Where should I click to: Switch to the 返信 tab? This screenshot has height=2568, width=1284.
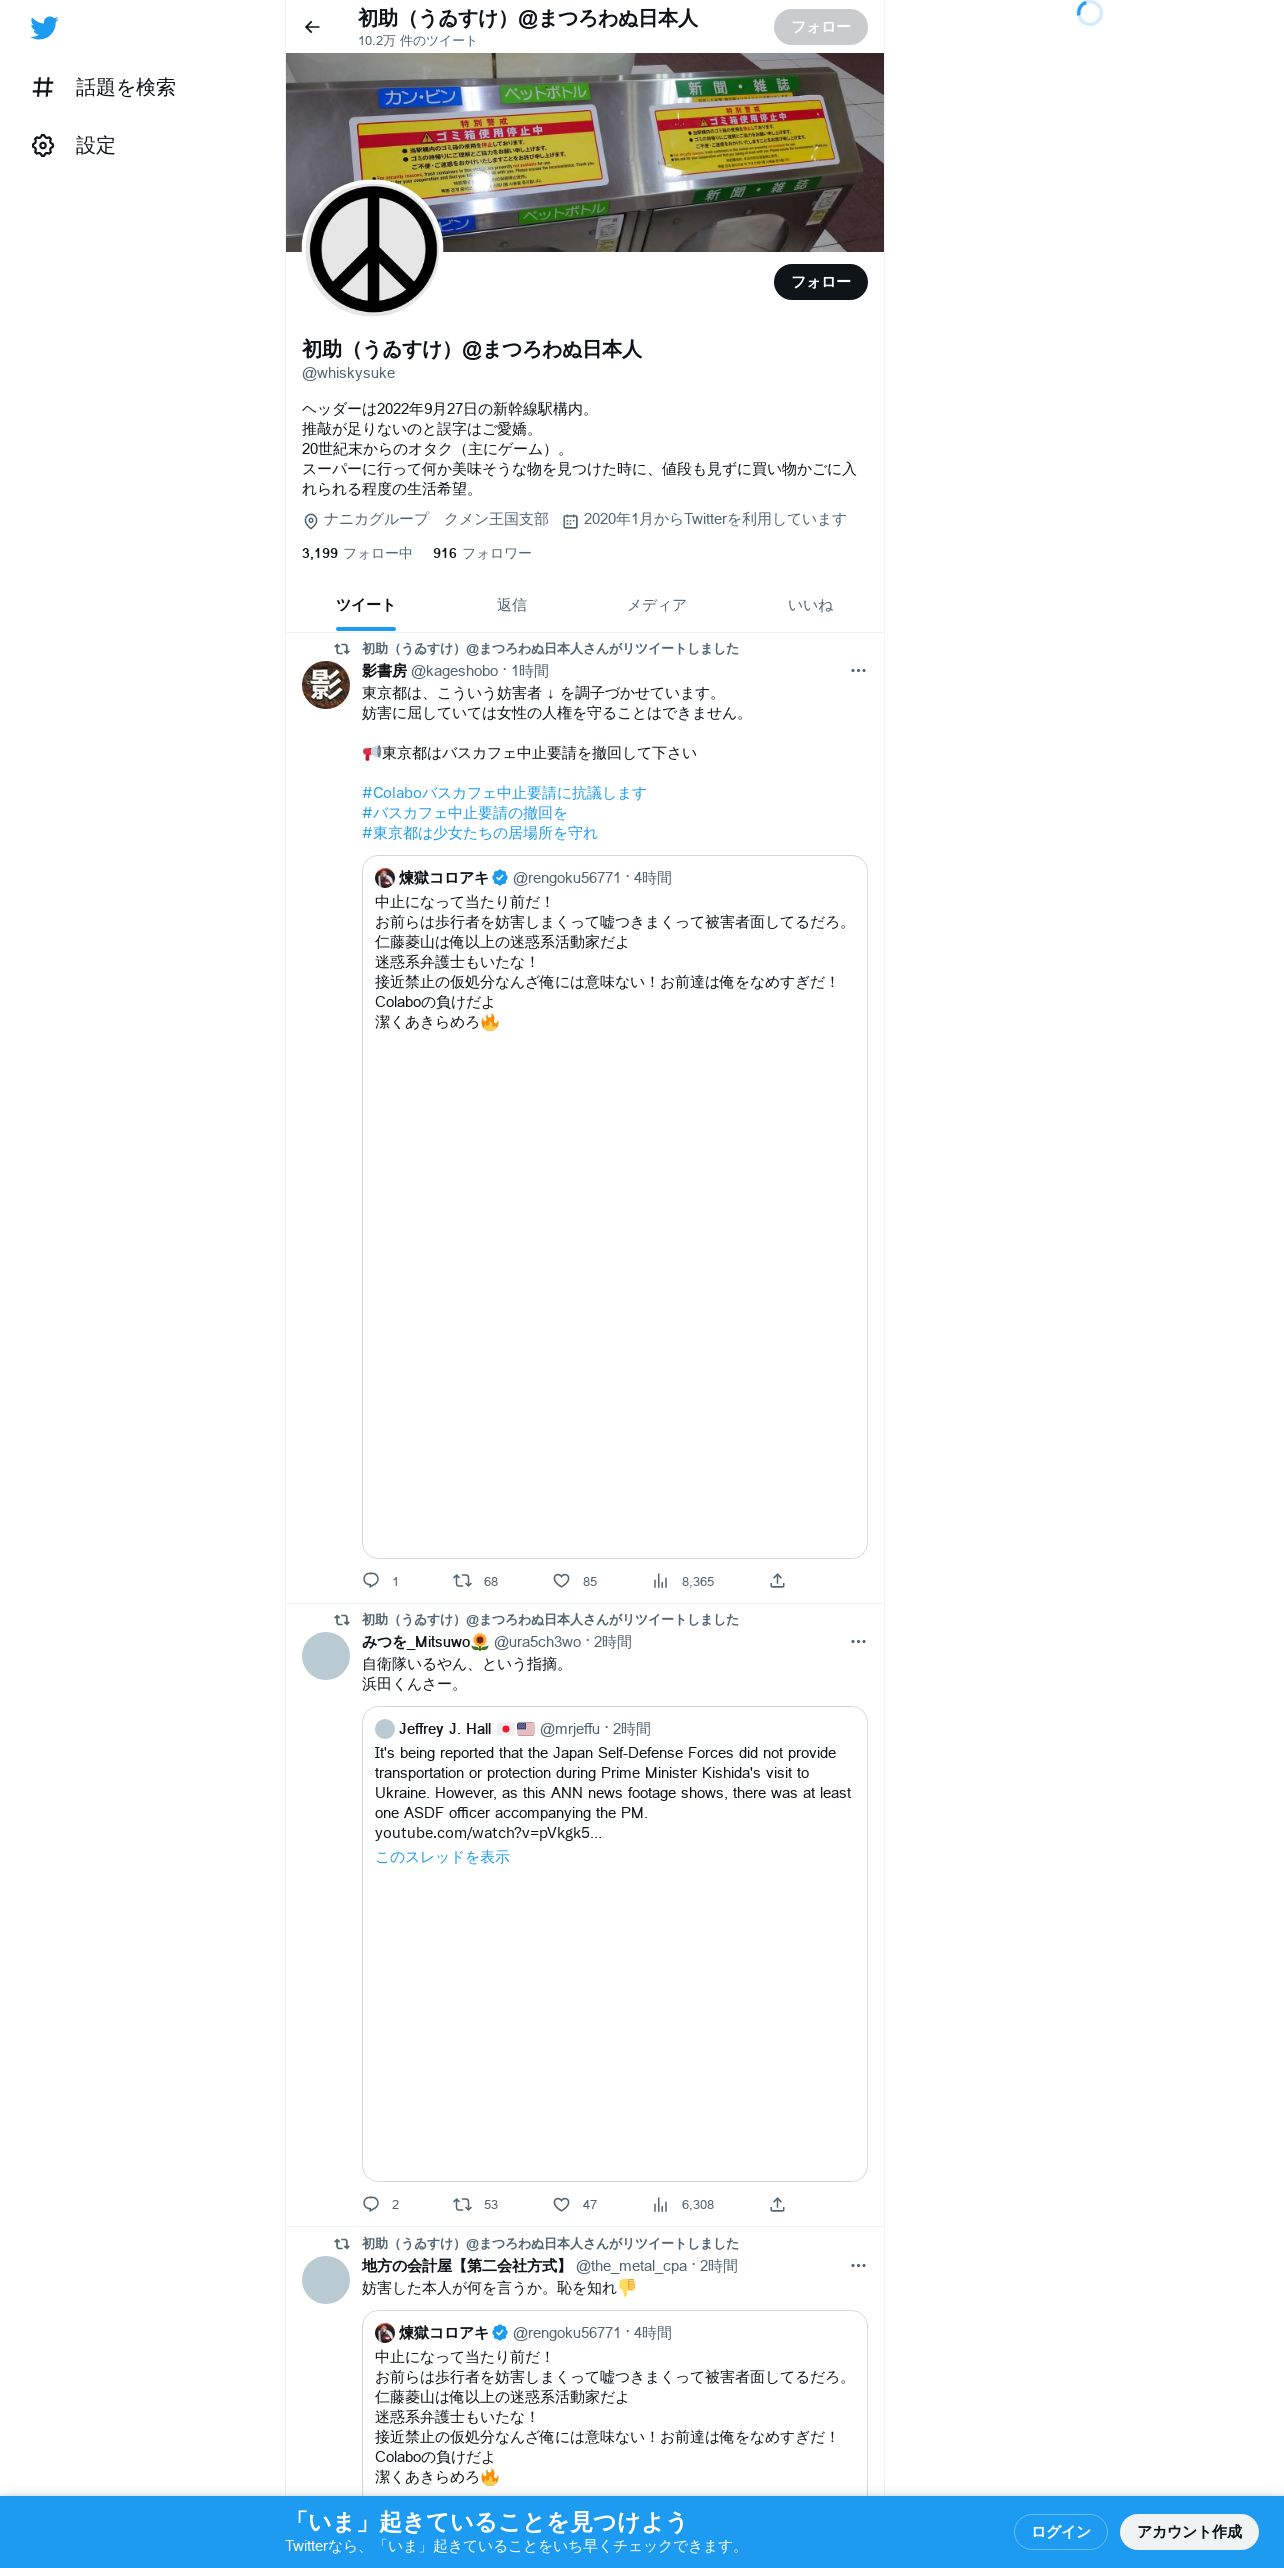point(512,606)
